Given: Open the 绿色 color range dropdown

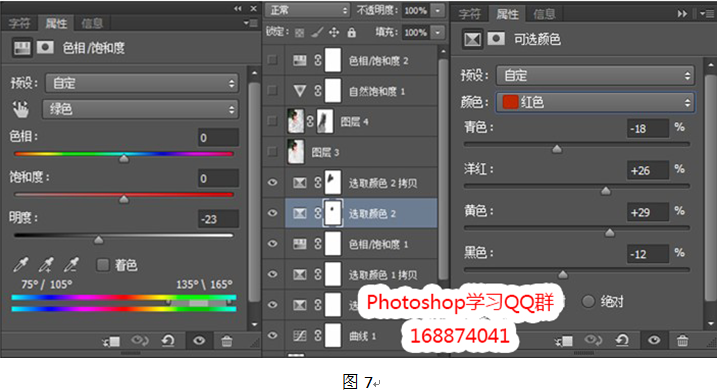Looking at the screenshot, I should click(x=141, y=109).
